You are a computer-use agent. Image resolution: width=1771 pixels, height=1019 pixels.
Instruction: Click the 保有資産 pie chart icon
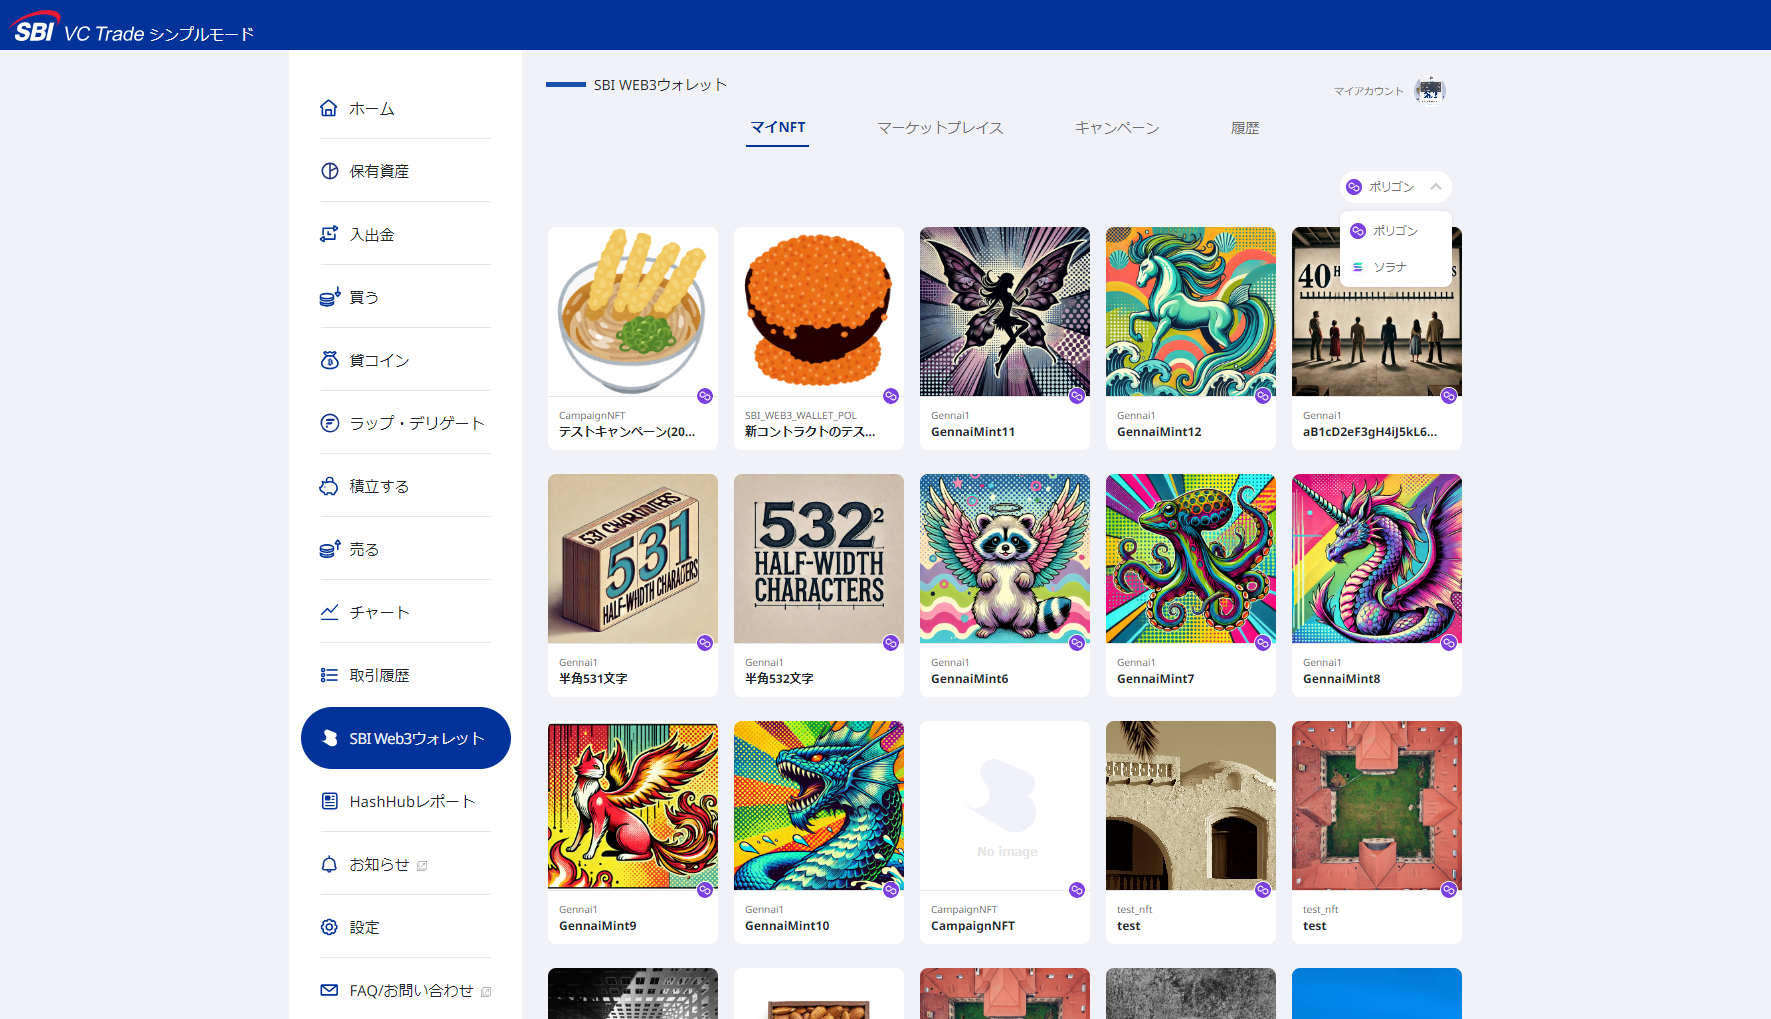click(329, 171)
